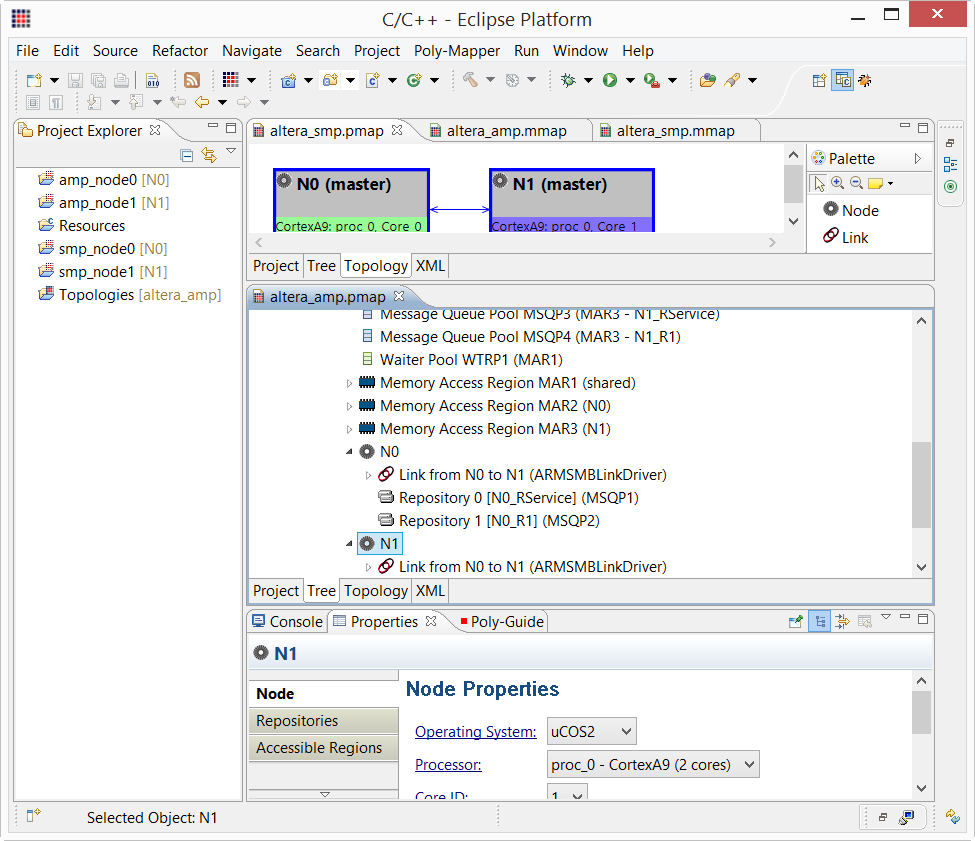Click the Build hammer toolbar icon
This screenshot has height=841, width=975.
coord(471,80)
